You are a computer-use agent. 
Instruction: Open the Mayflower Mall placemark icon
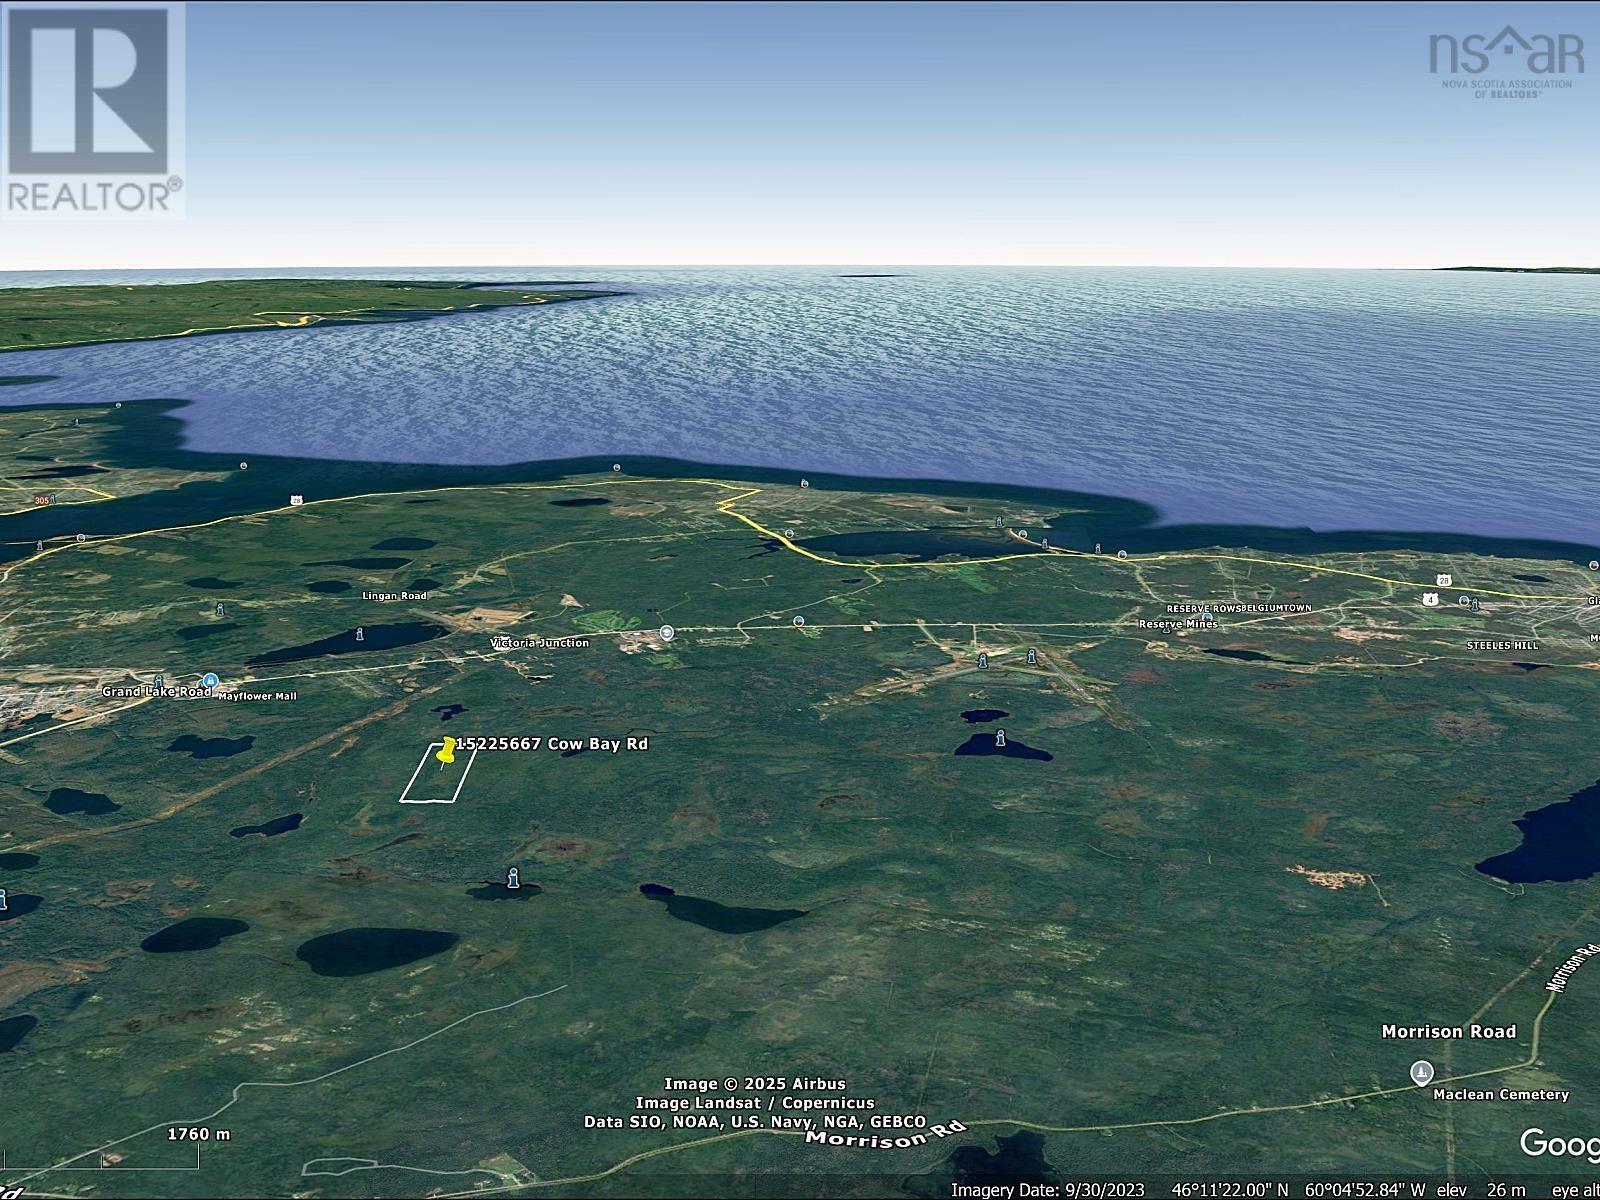tap(209, 680)
